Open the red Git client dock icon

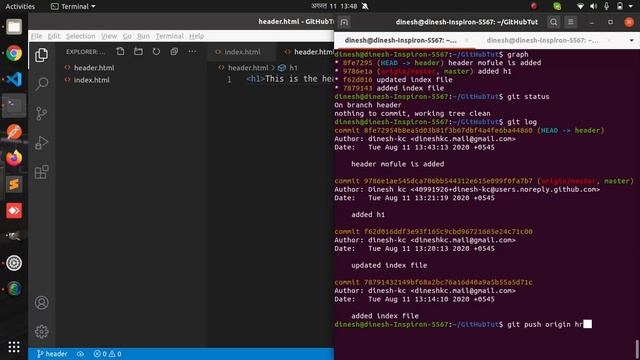(14, 211)
